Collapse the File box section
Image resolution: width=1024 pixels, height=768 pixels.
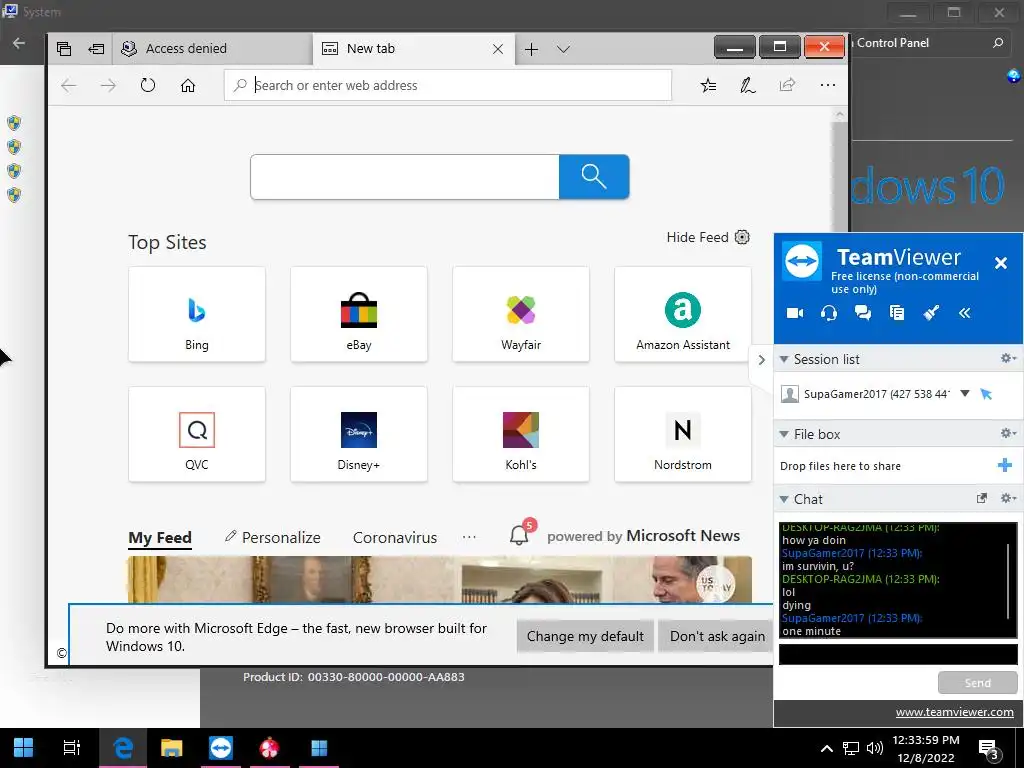click(784, 434)
